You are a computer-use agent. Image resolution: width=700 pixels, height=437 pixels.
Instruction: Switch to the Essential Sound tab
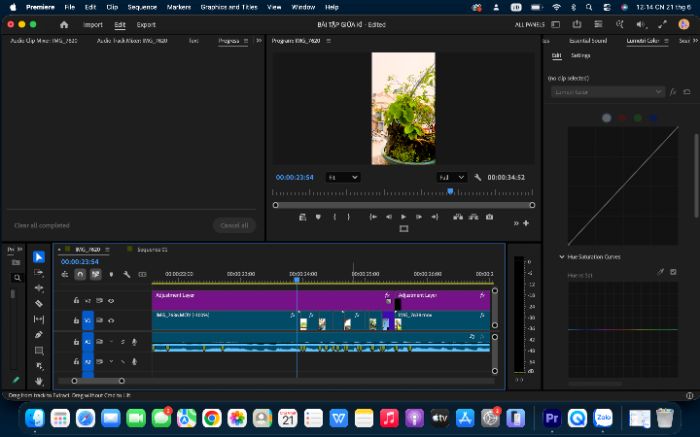pyautogui.click(x=588, y=41)
